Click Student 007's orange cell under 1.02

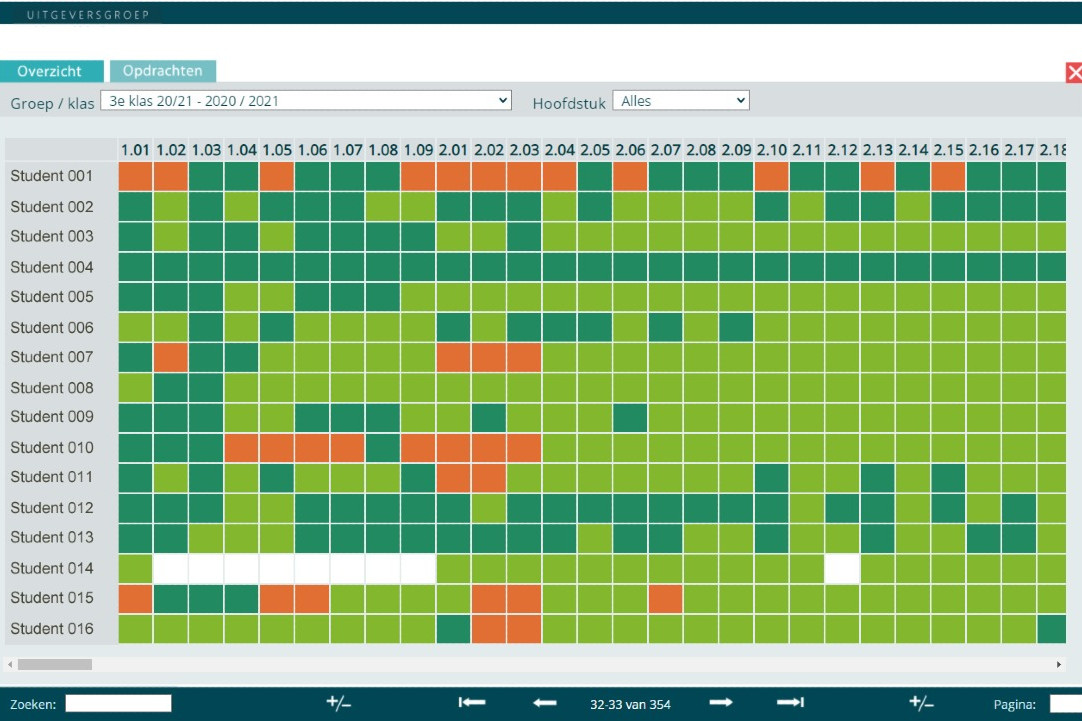tap(171, 357)
